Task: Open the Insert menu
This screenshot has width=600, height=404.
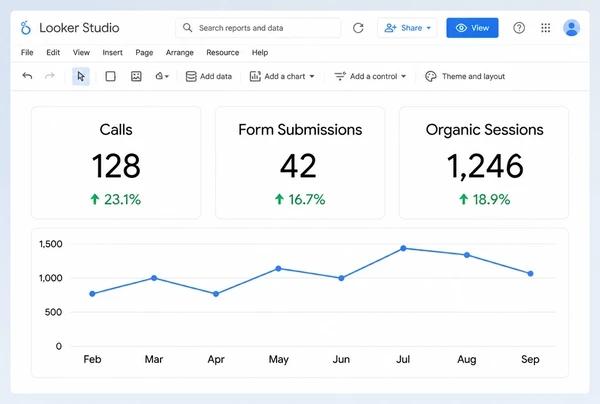Action: (x=112, y=52)
